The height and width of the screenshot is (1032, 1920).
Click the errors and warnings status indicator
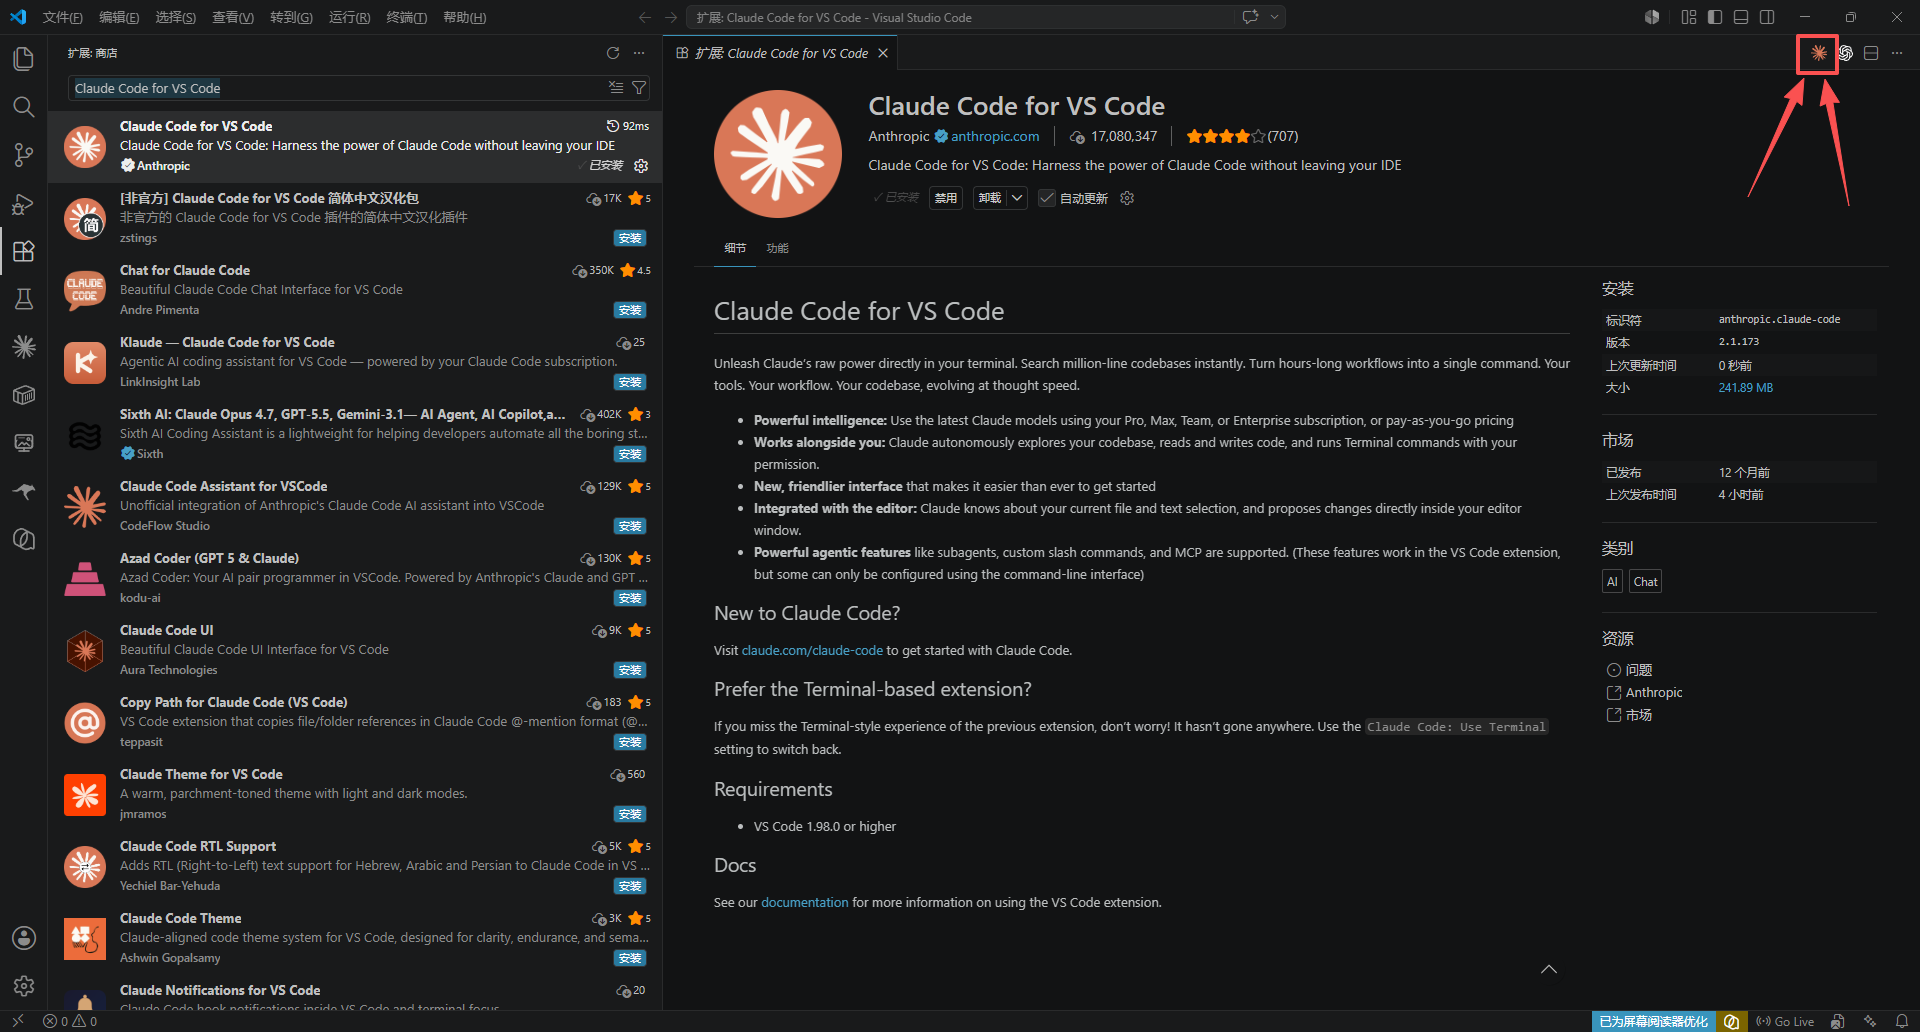coord(70,1021)
